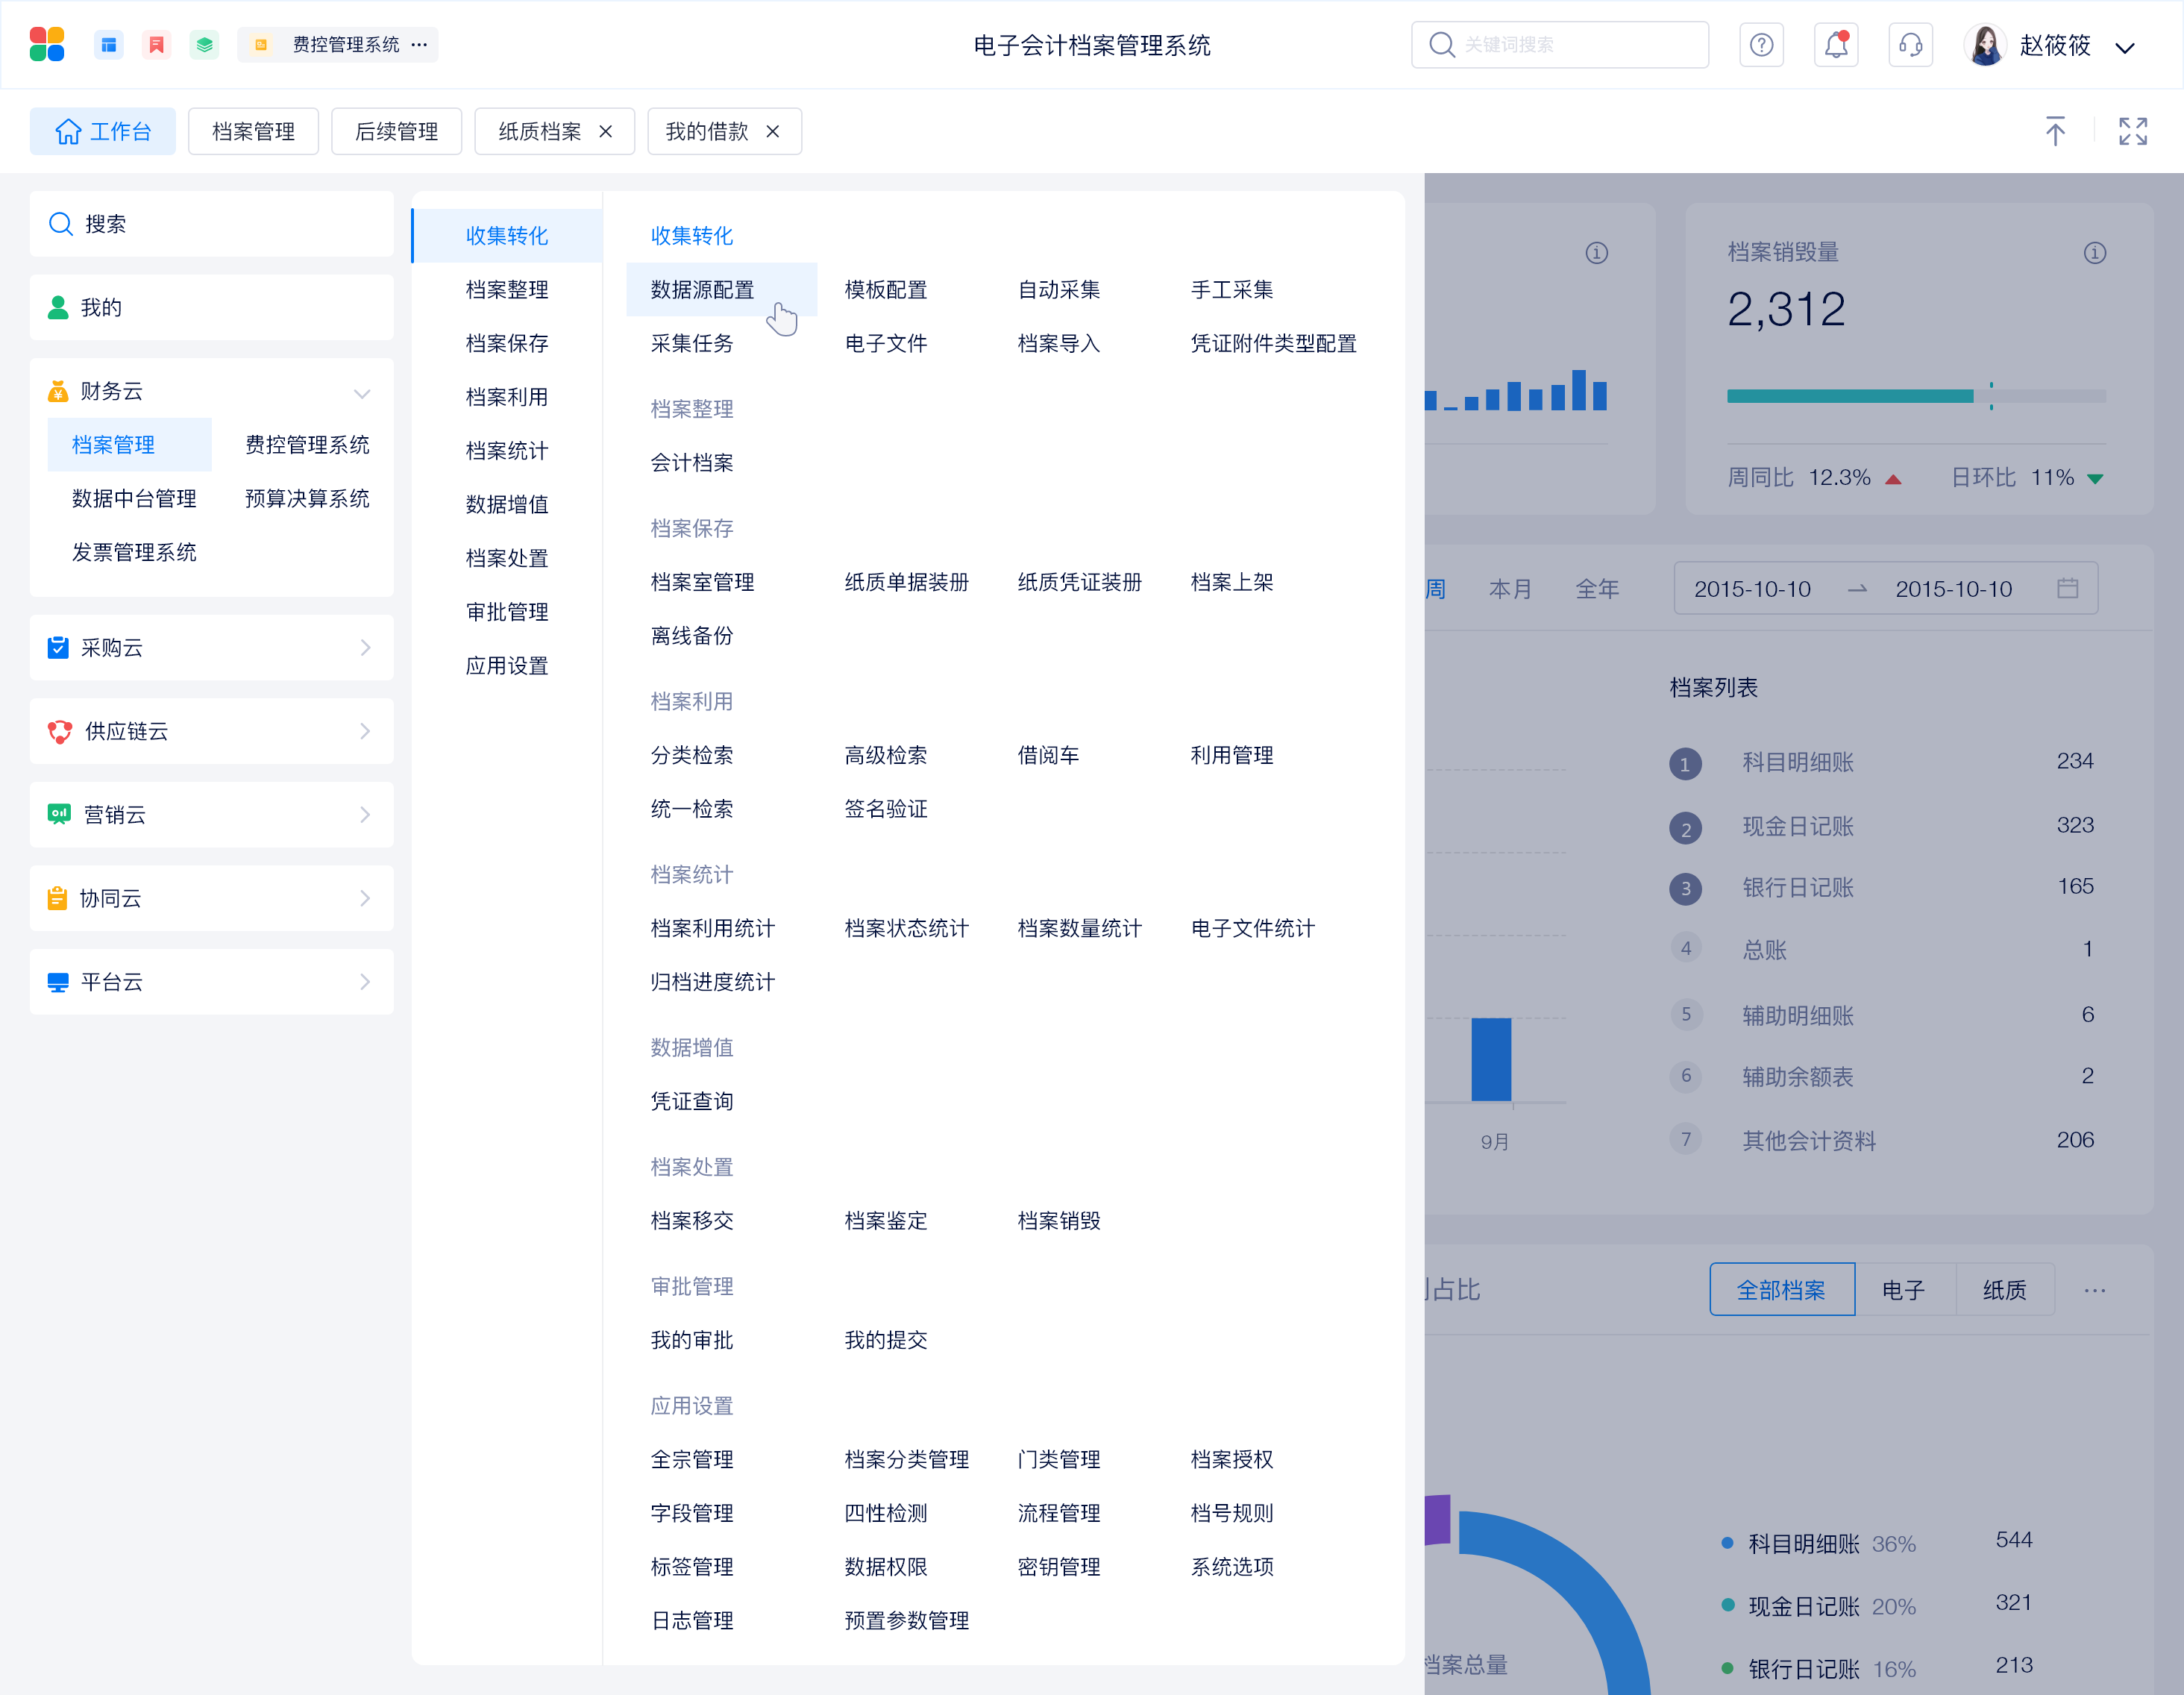This screenshot has height=1695, width=2184.
Task: Open 预置参数管理 link
Action: tap(906, 1620)
